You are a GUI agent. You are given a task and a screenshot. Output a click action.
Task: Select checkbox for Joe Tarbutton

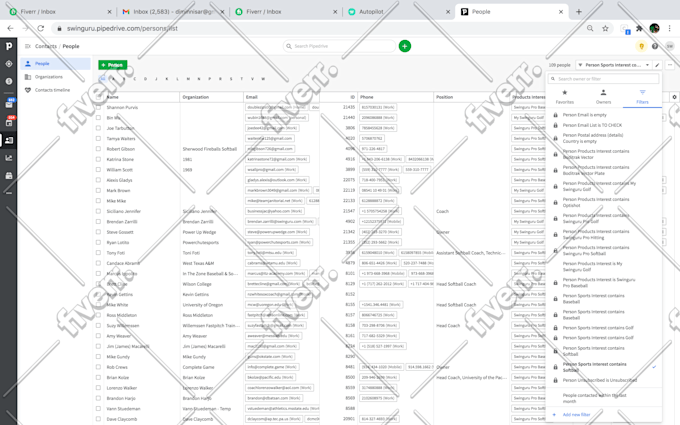click(98, 128)
